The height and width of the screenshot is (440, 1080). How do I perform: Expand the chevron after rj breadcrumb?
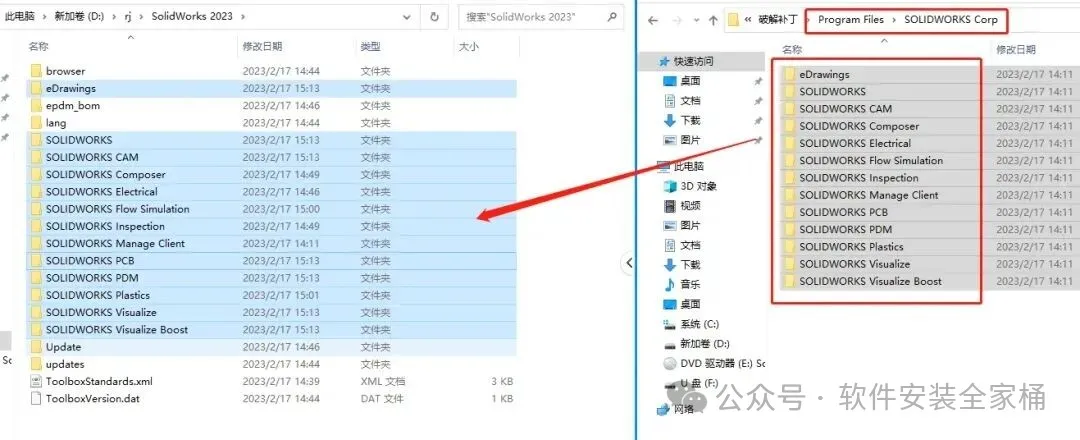point(143,17)
